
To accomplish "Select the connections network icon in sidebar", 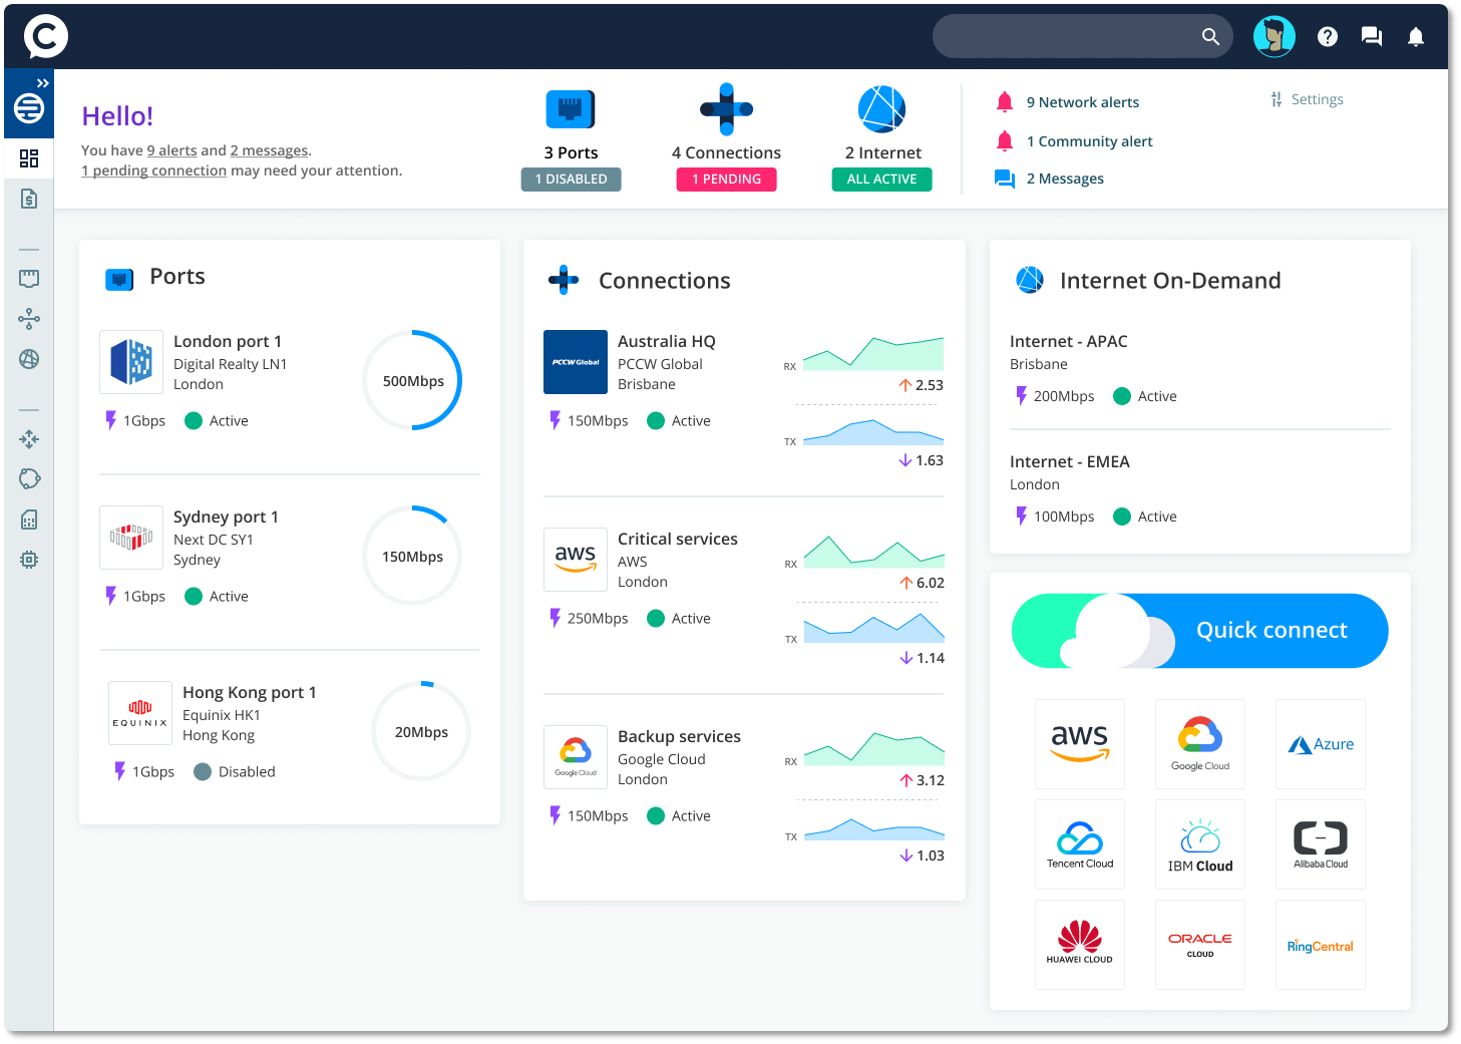I will click(29, 318).
